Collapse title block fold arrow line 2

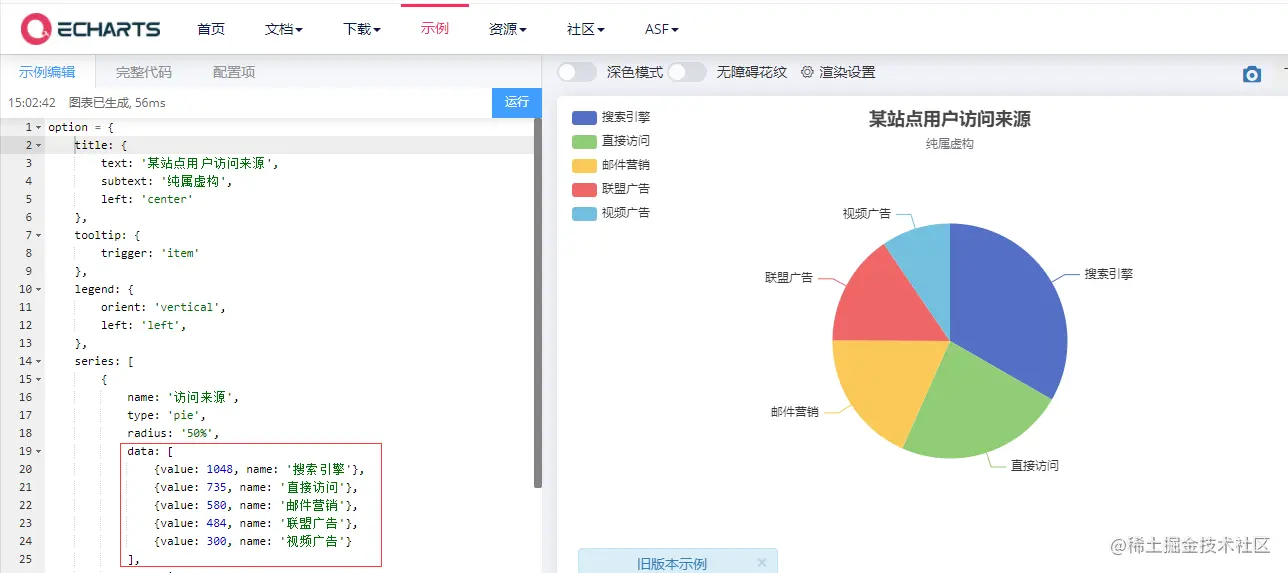pos(38,145)
